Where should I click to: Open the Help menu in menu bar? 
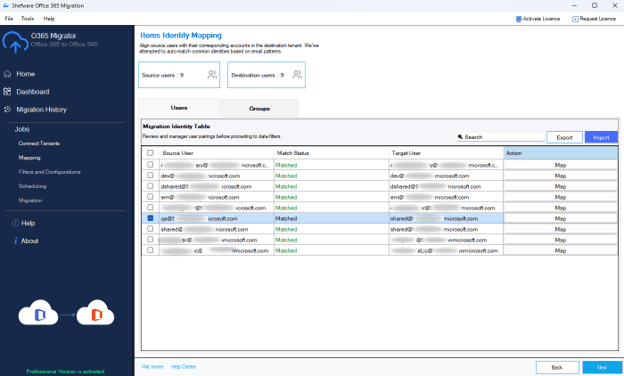click(49, 19)
